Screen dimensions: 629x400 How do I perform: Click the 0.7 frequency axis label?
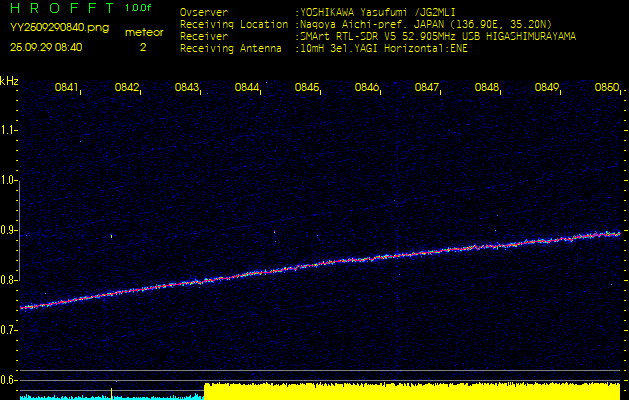click(10, 330)
